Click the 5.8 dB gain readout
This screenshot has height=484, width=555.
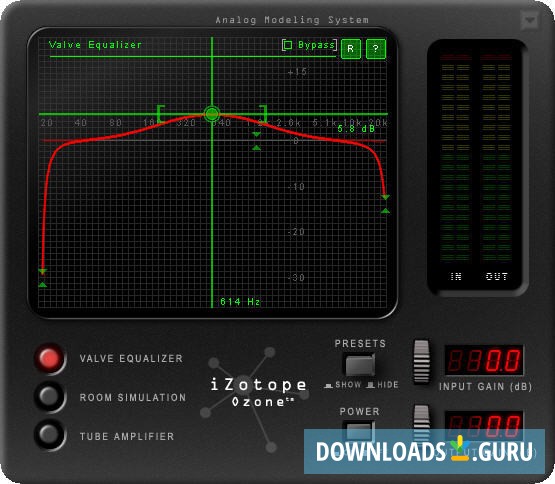click(x=356, y=129)
